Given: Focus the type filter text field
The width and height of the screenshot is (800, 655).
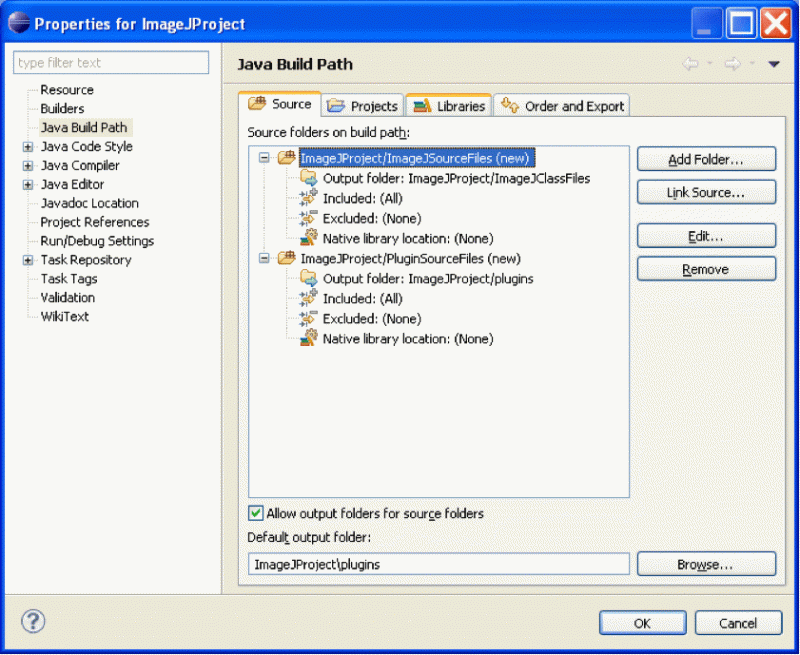Looking at the screenshot, I should (x=111, y=62).
